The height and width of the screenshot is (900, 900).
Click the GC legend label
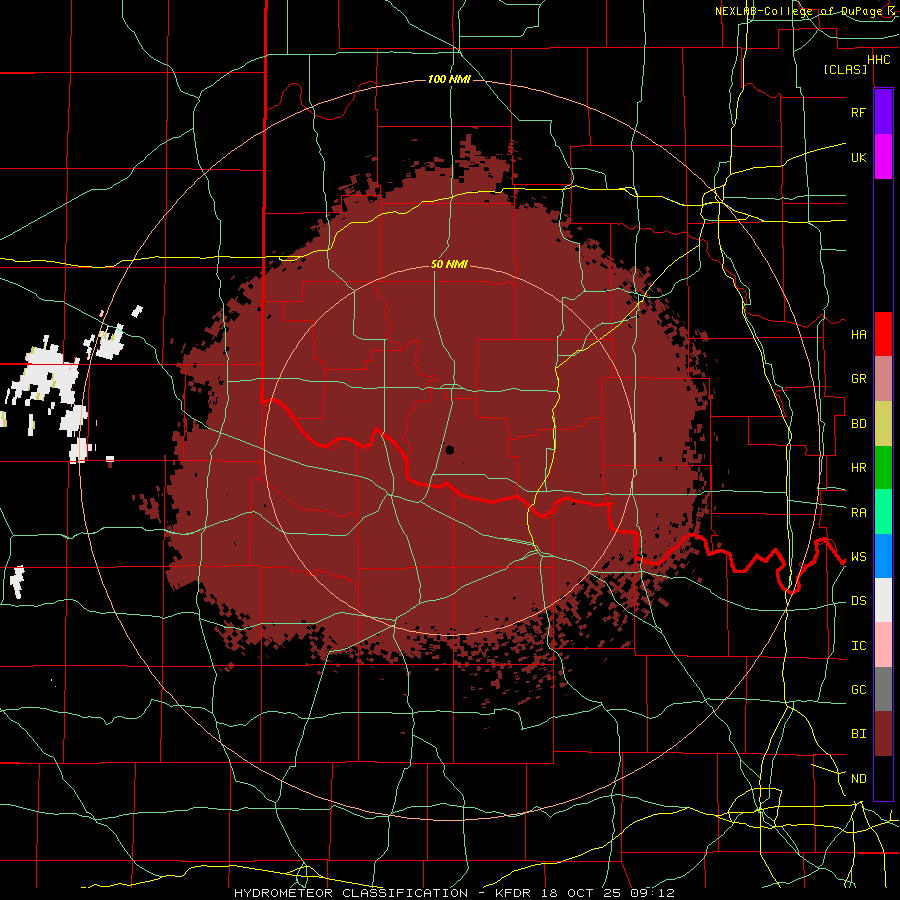click(x=858, y=690)
